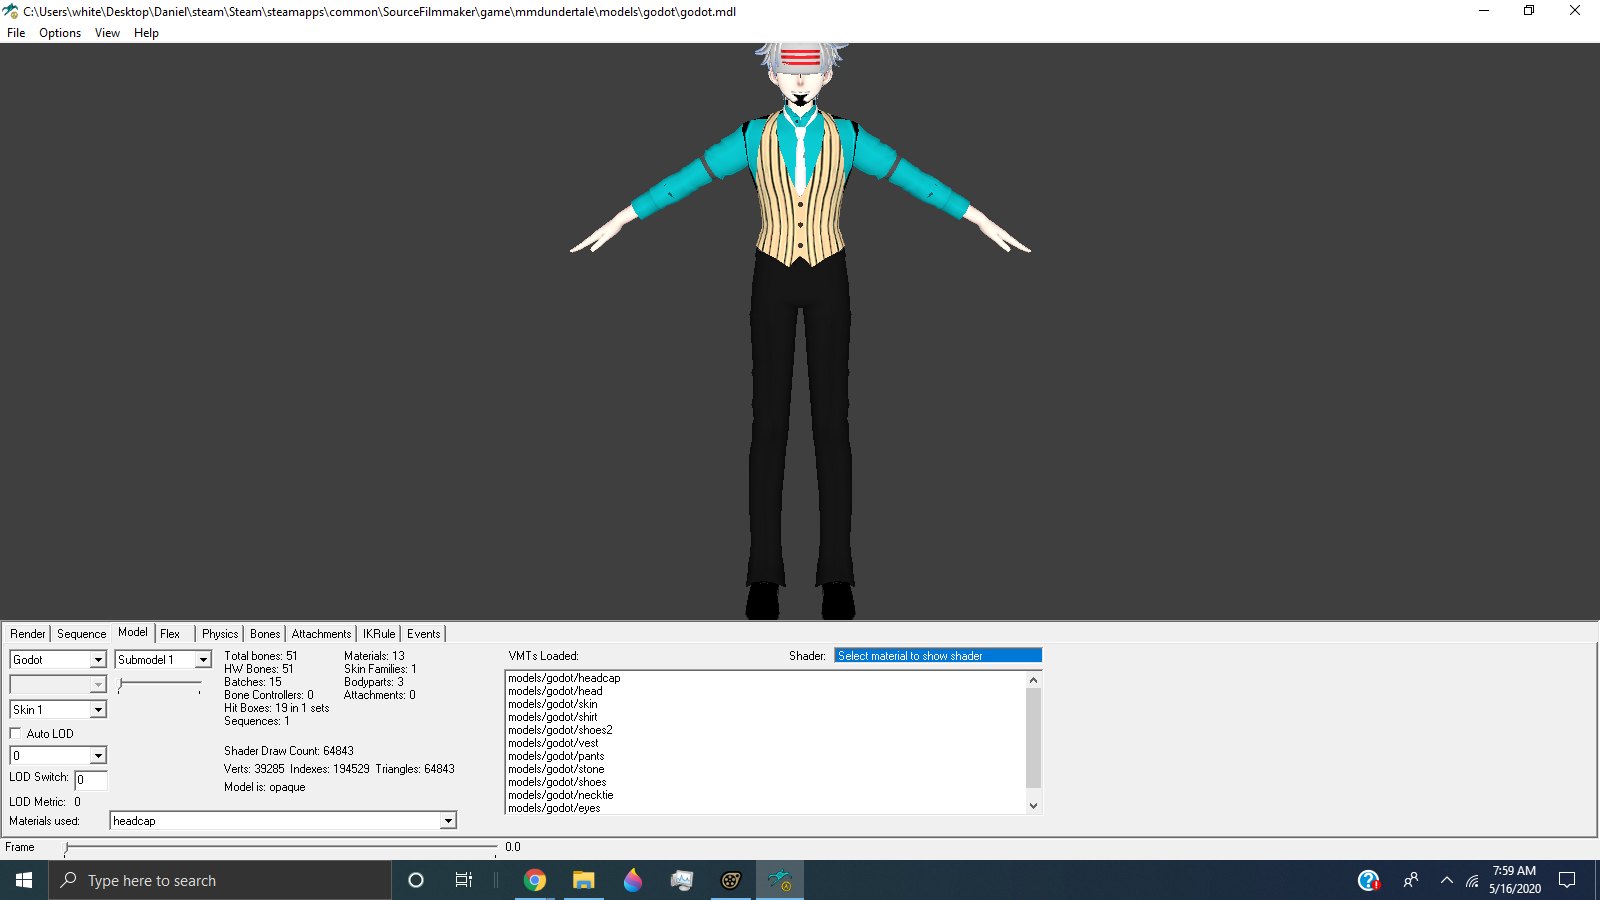Open the network status tray icon
The height and width of the screenshot is (900, 1600).
[x=1473, y=881]
